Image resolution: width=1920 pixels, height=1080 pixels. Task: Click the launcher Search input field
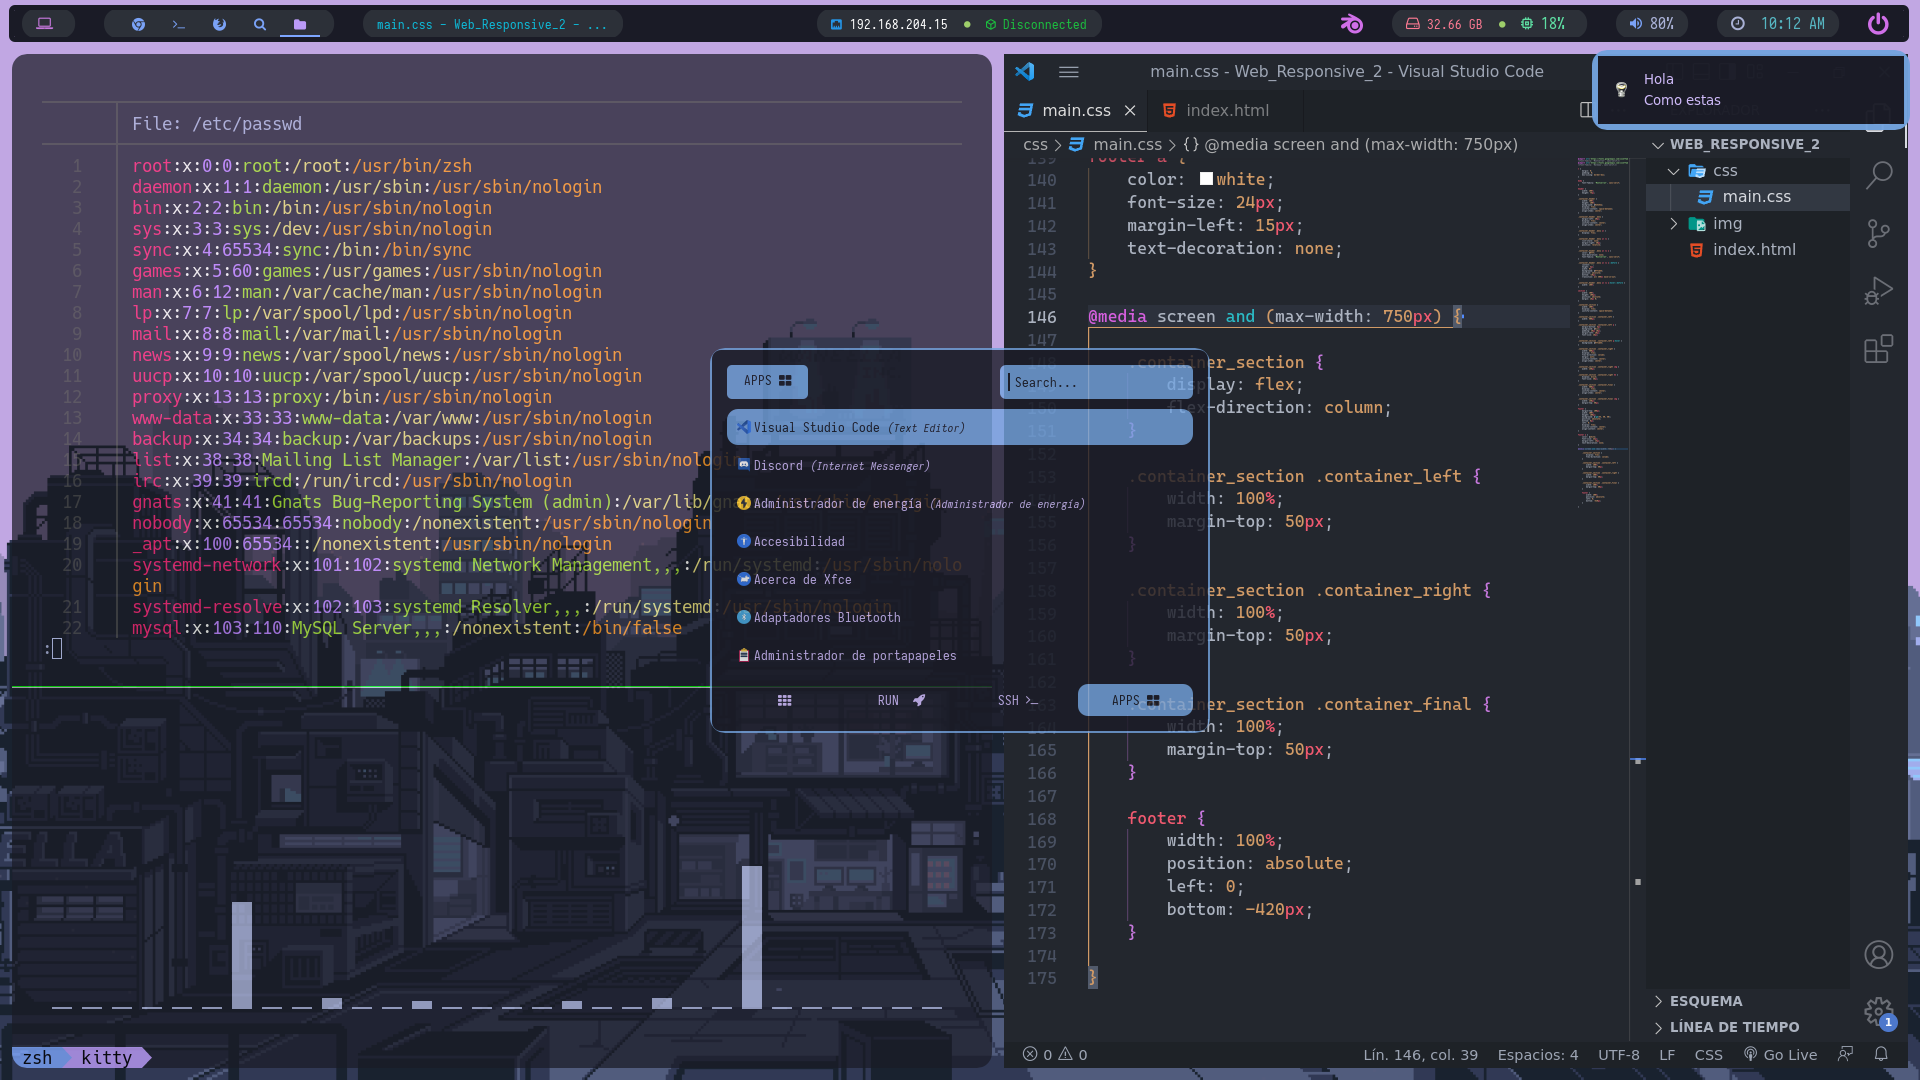coord(1094,382)
